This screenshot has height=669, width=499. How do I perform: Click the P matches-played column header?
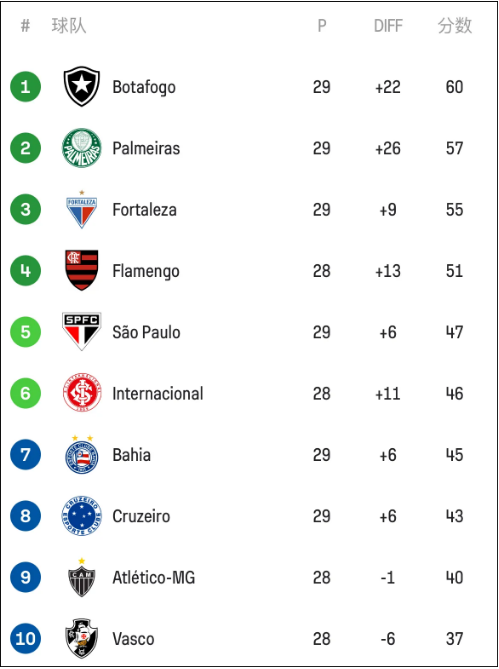pyautogui.click(x=322, y=26)
